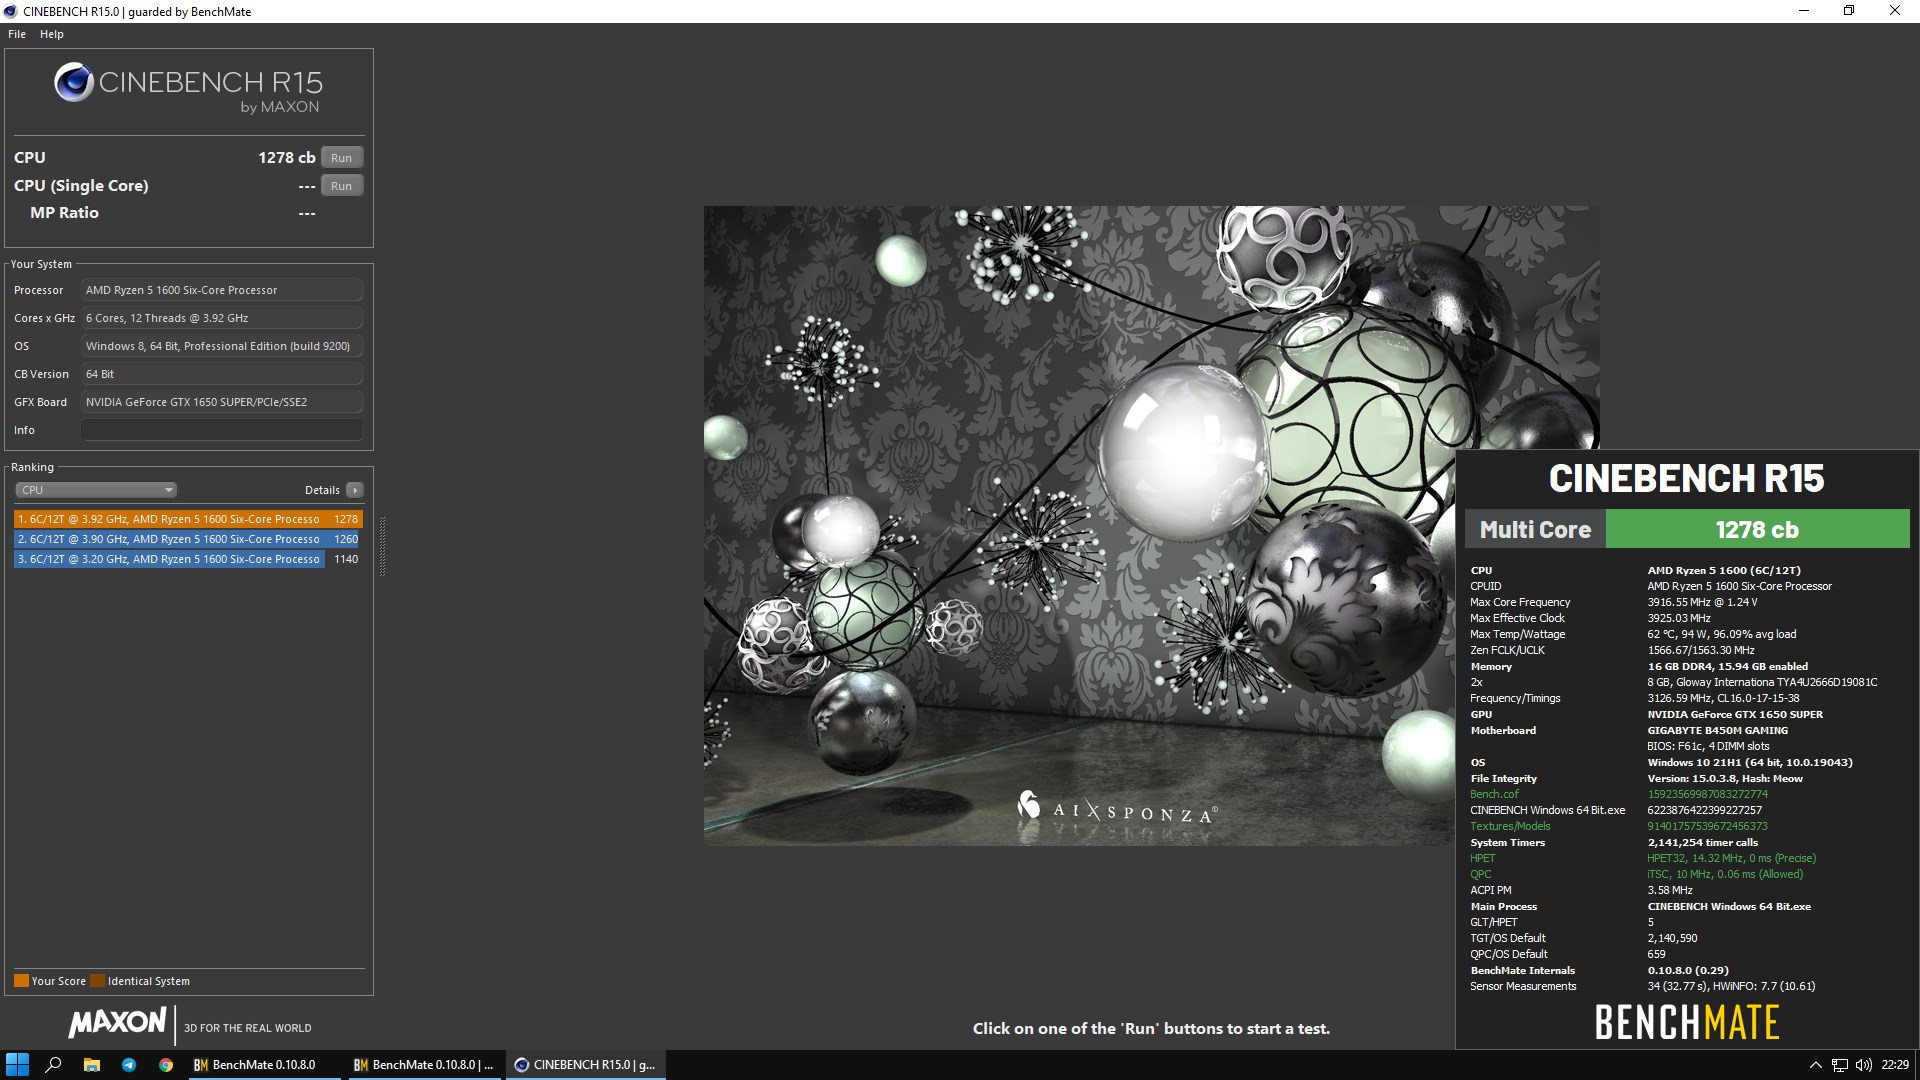Click the BENCHMATE logo in overlay
This screenshot has height=1080, width=1920.
click(1687, 1022)
